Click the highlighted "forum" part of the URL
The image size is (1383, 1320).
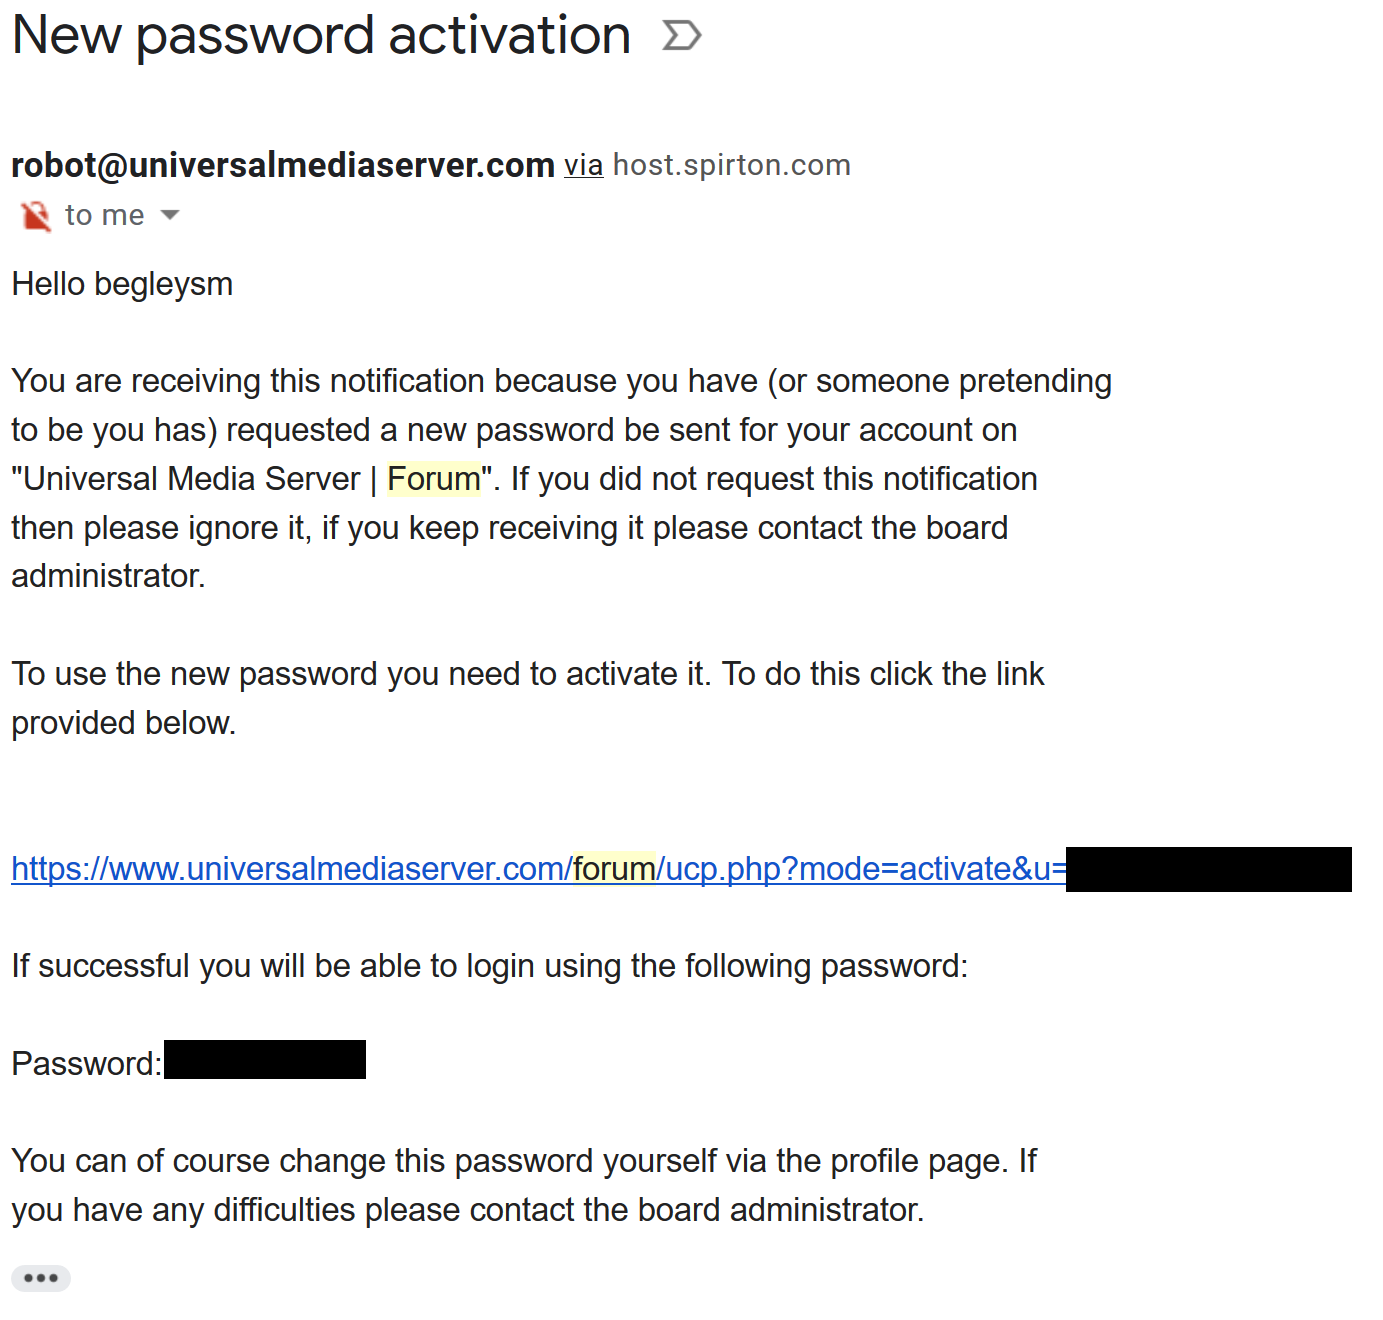point(614,868)
